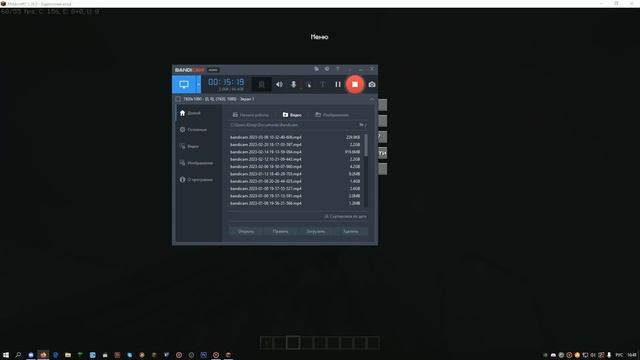Click the recording timer 00:35:19
The width and height of the screenshot is (640, 360).
226,82
